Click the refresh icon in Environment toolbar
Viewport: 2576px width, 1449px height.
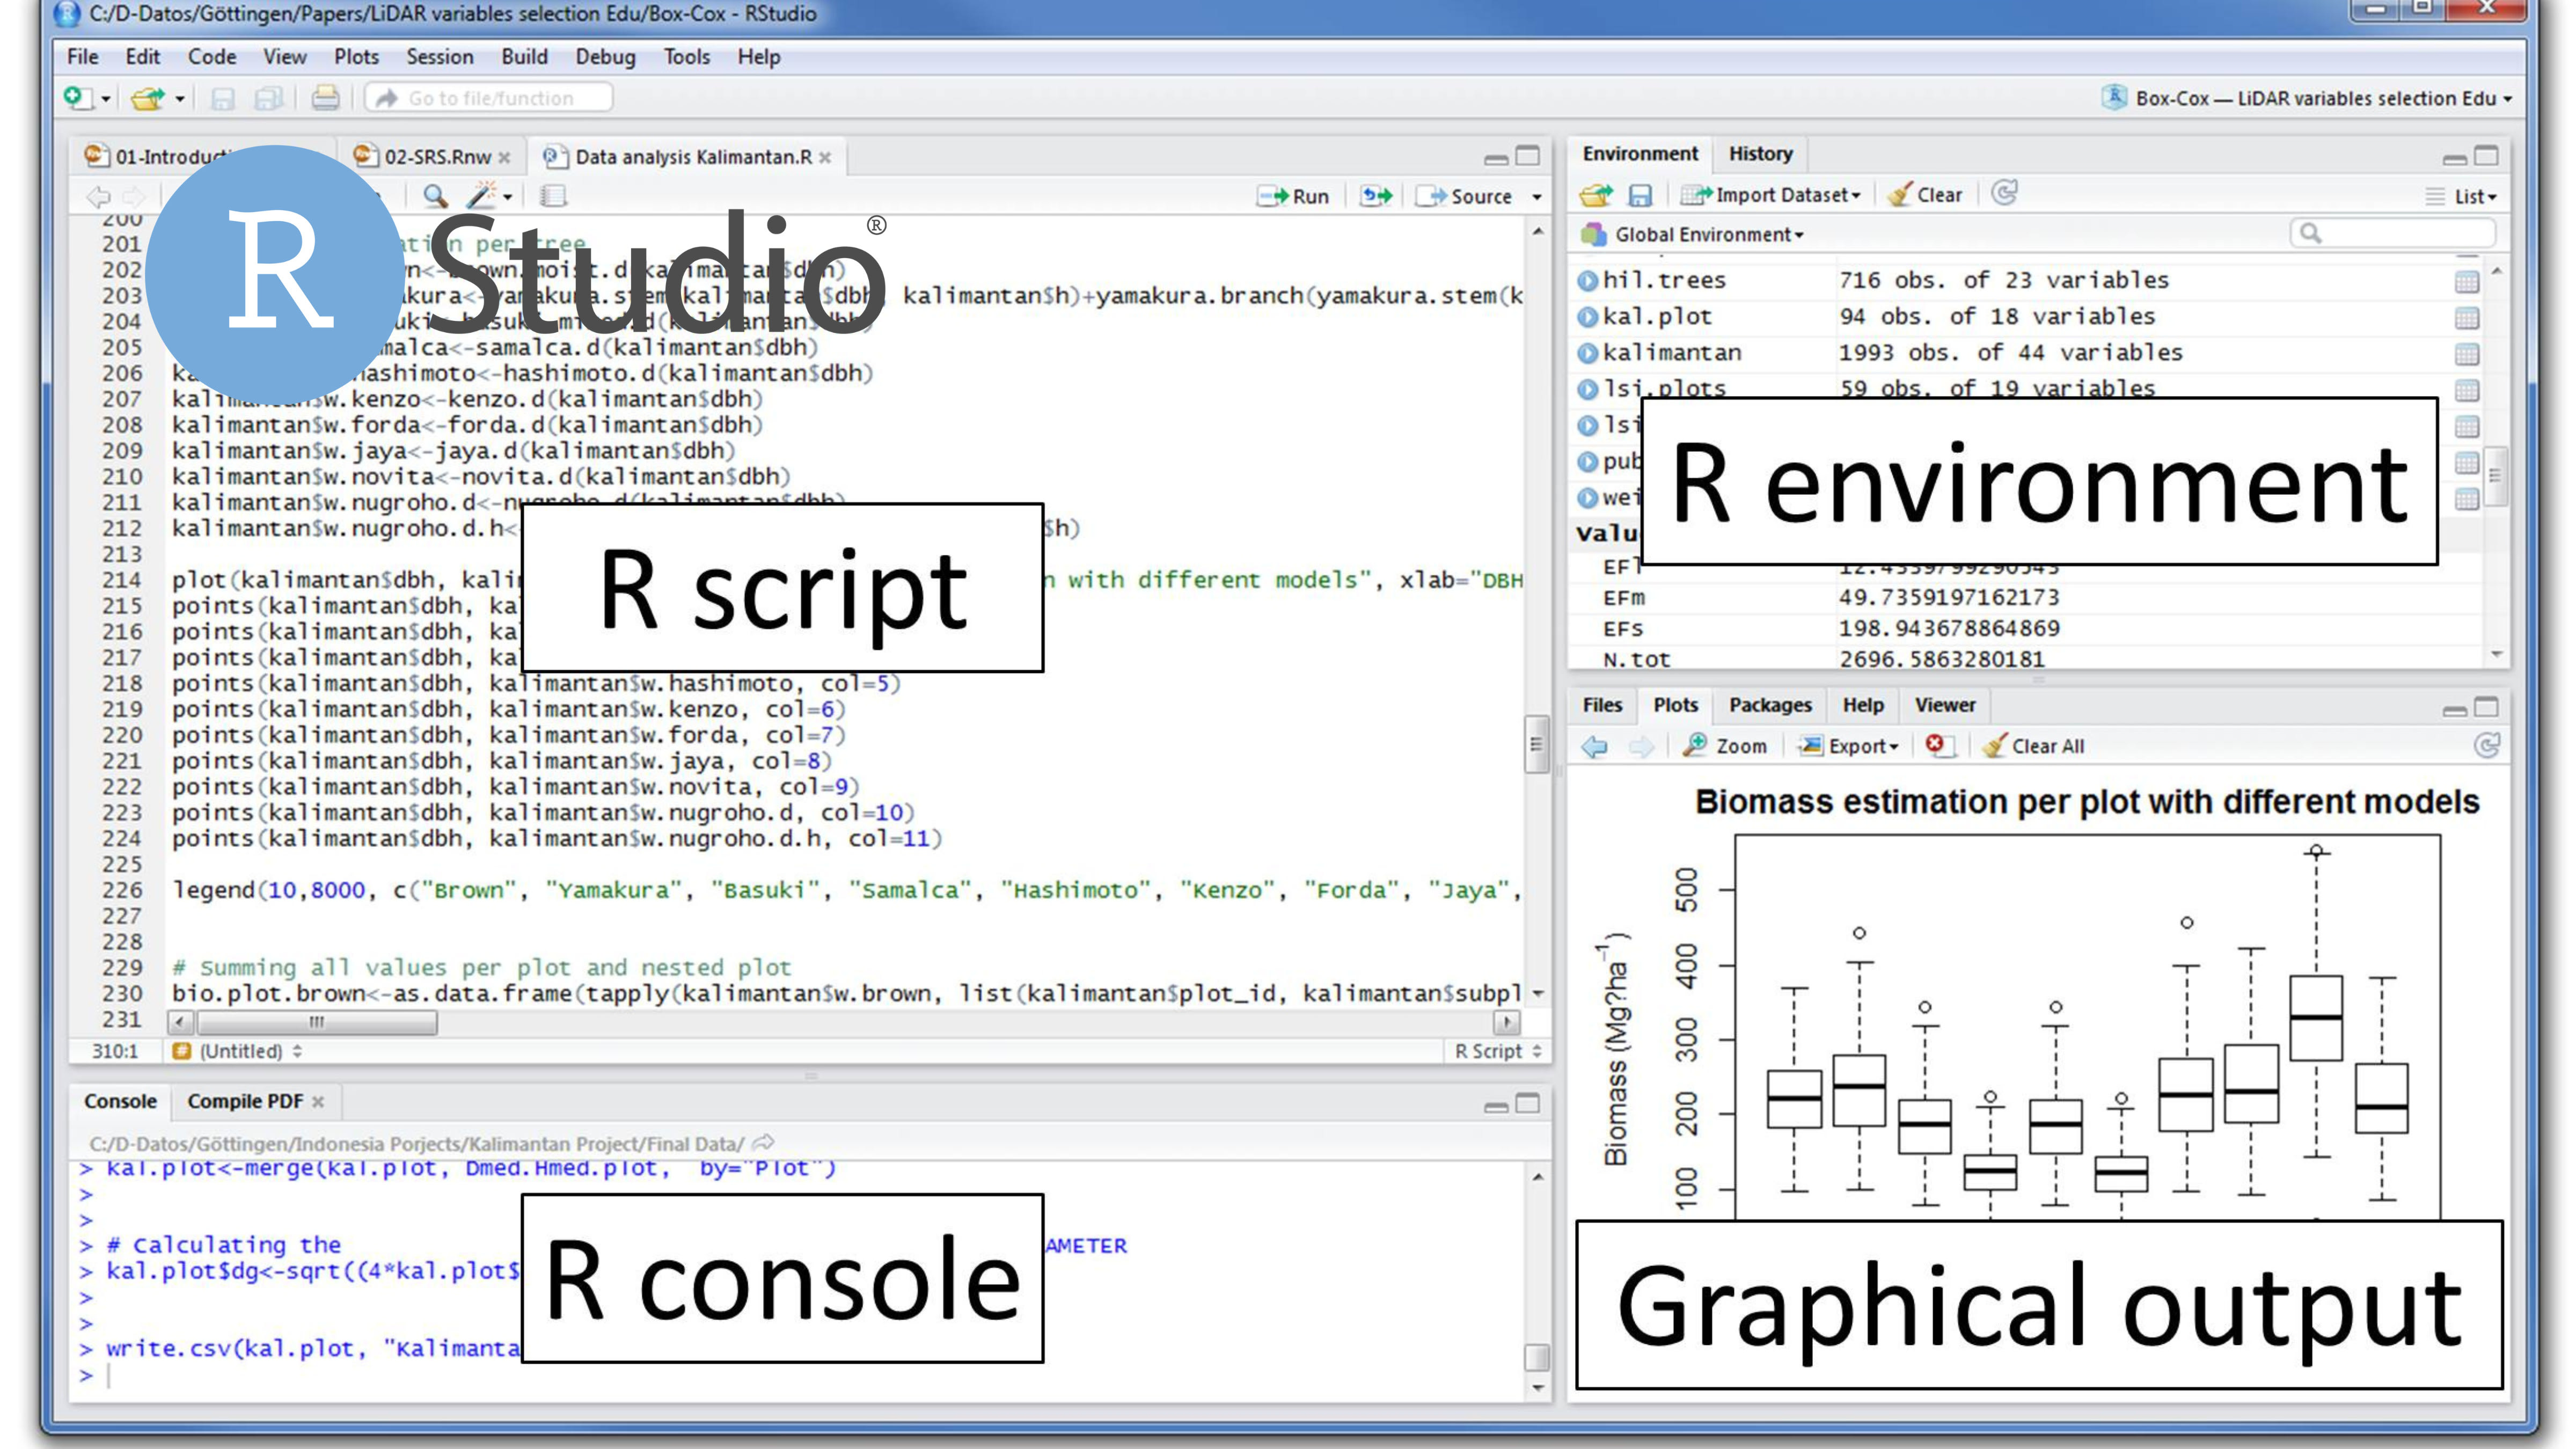click(2004, 193)
